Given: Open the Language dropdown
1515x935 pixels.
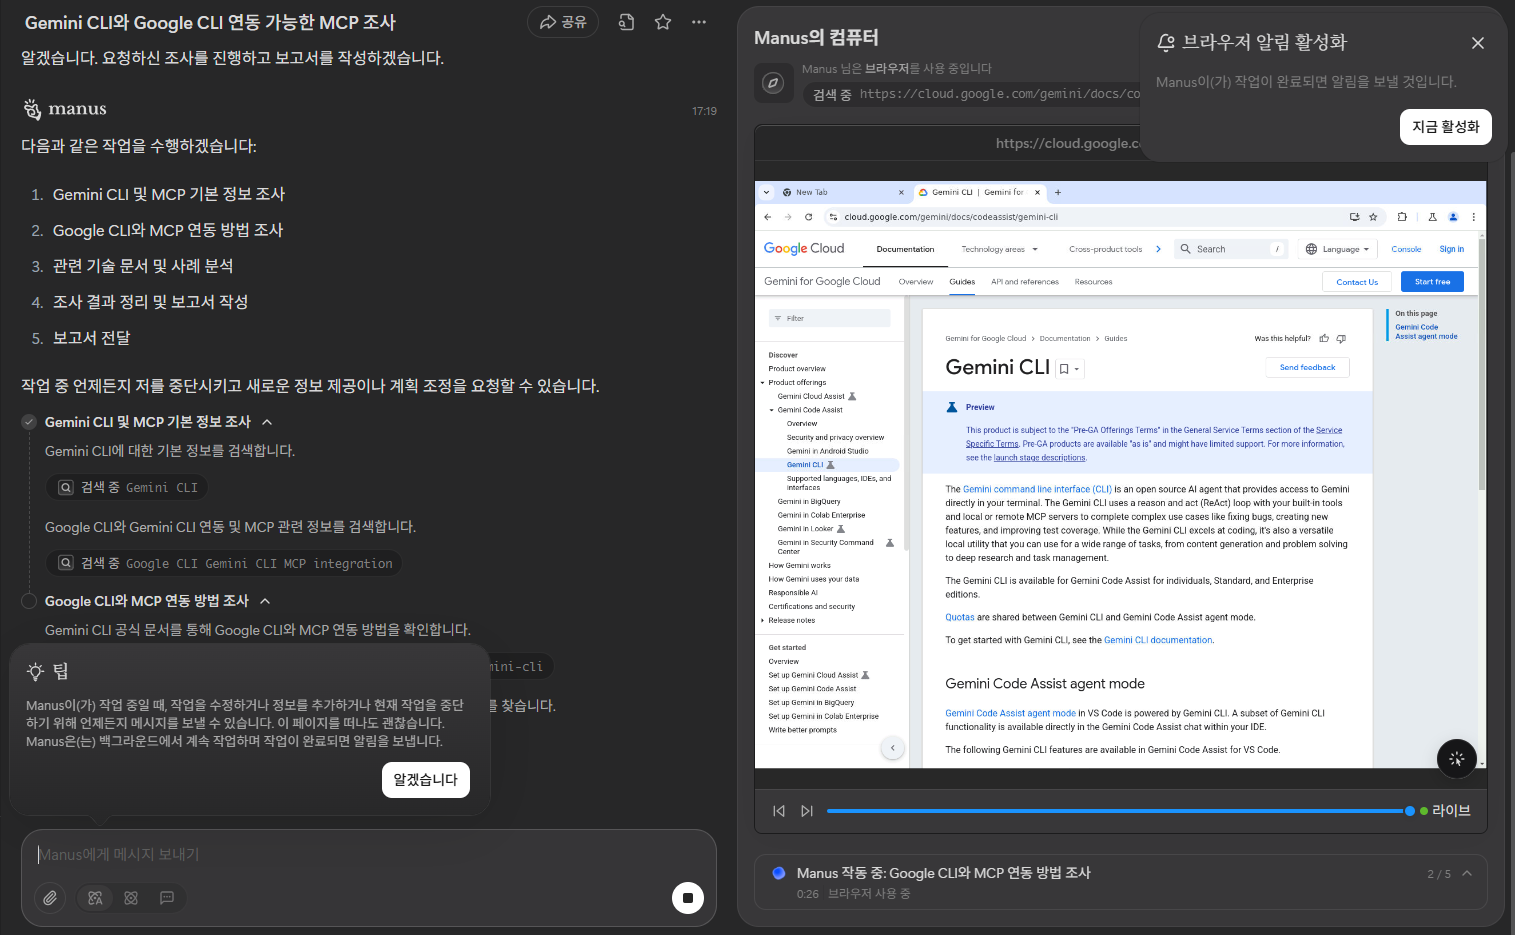Looking at the screenshot, I should coord(1338,249).
